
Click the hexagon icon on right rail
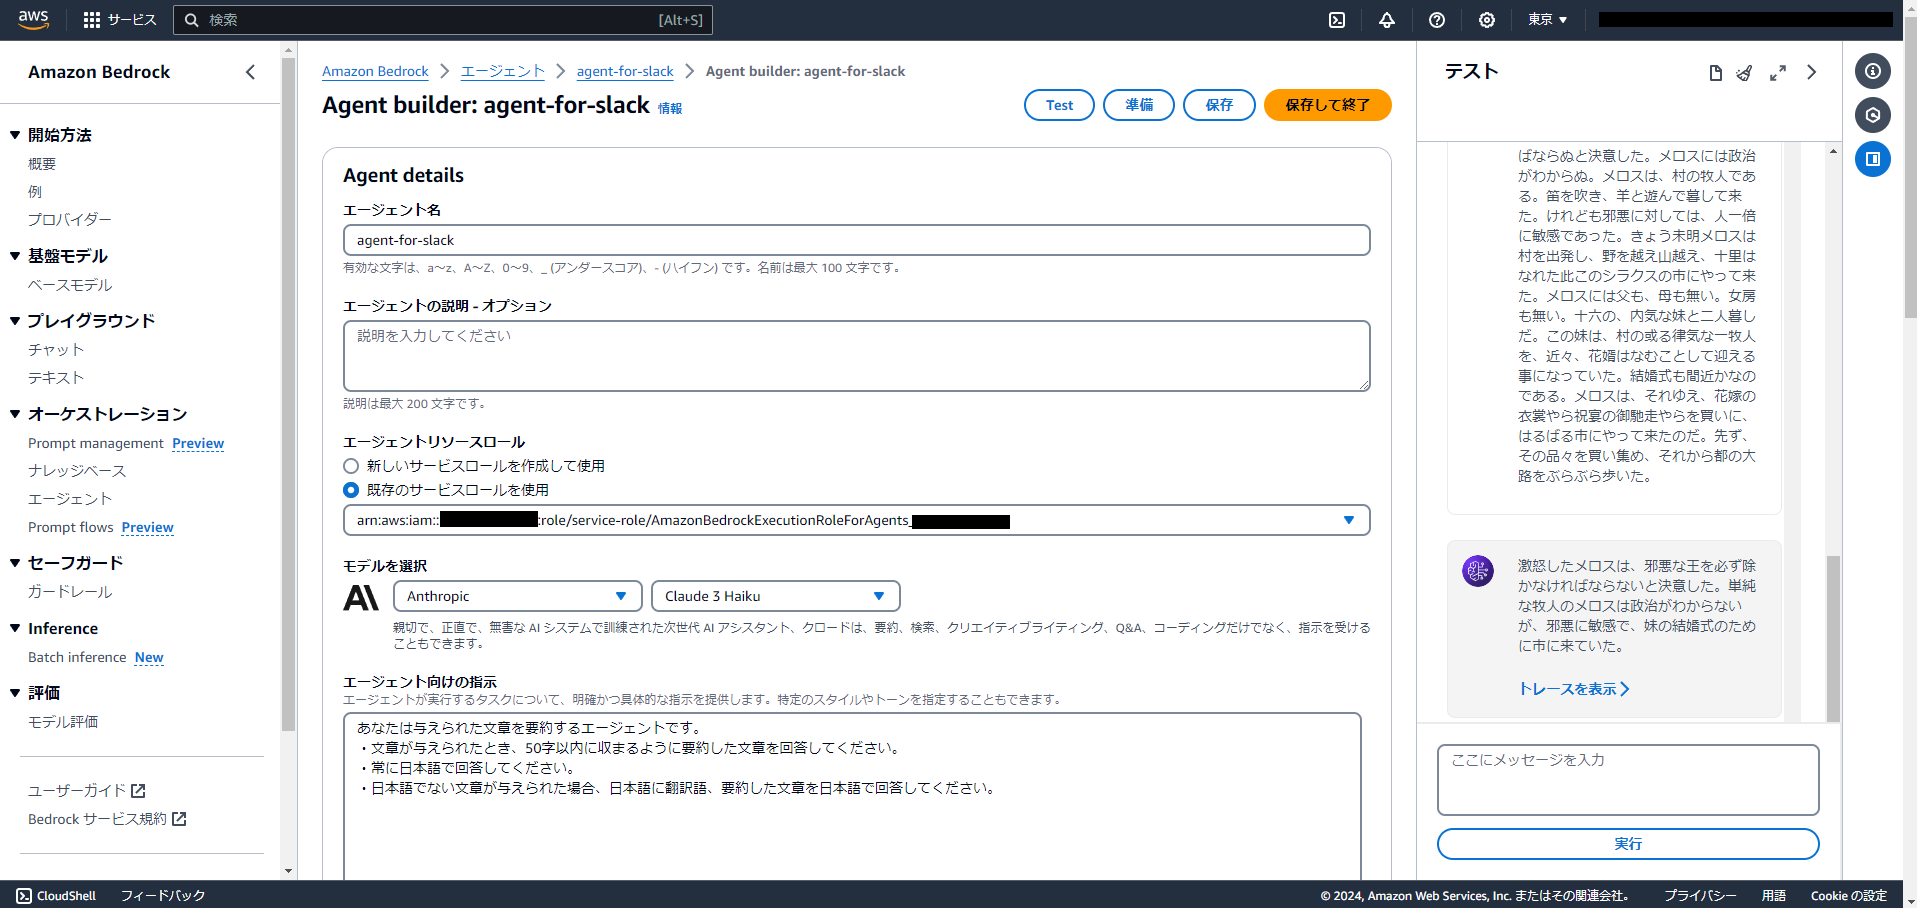pyautogui.click(x=1873, y=115)
